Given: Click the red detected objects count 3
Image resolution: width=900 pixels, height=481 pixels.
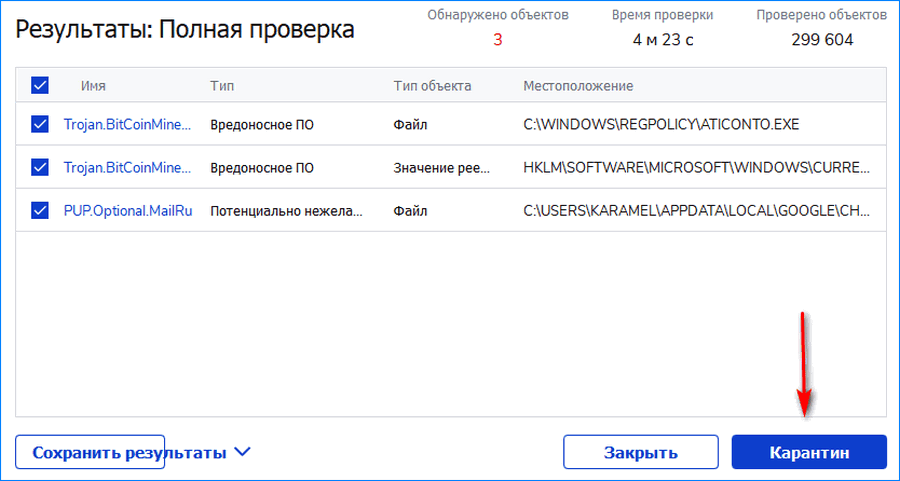Looking at the screenshot, I should tap(497, 40).
